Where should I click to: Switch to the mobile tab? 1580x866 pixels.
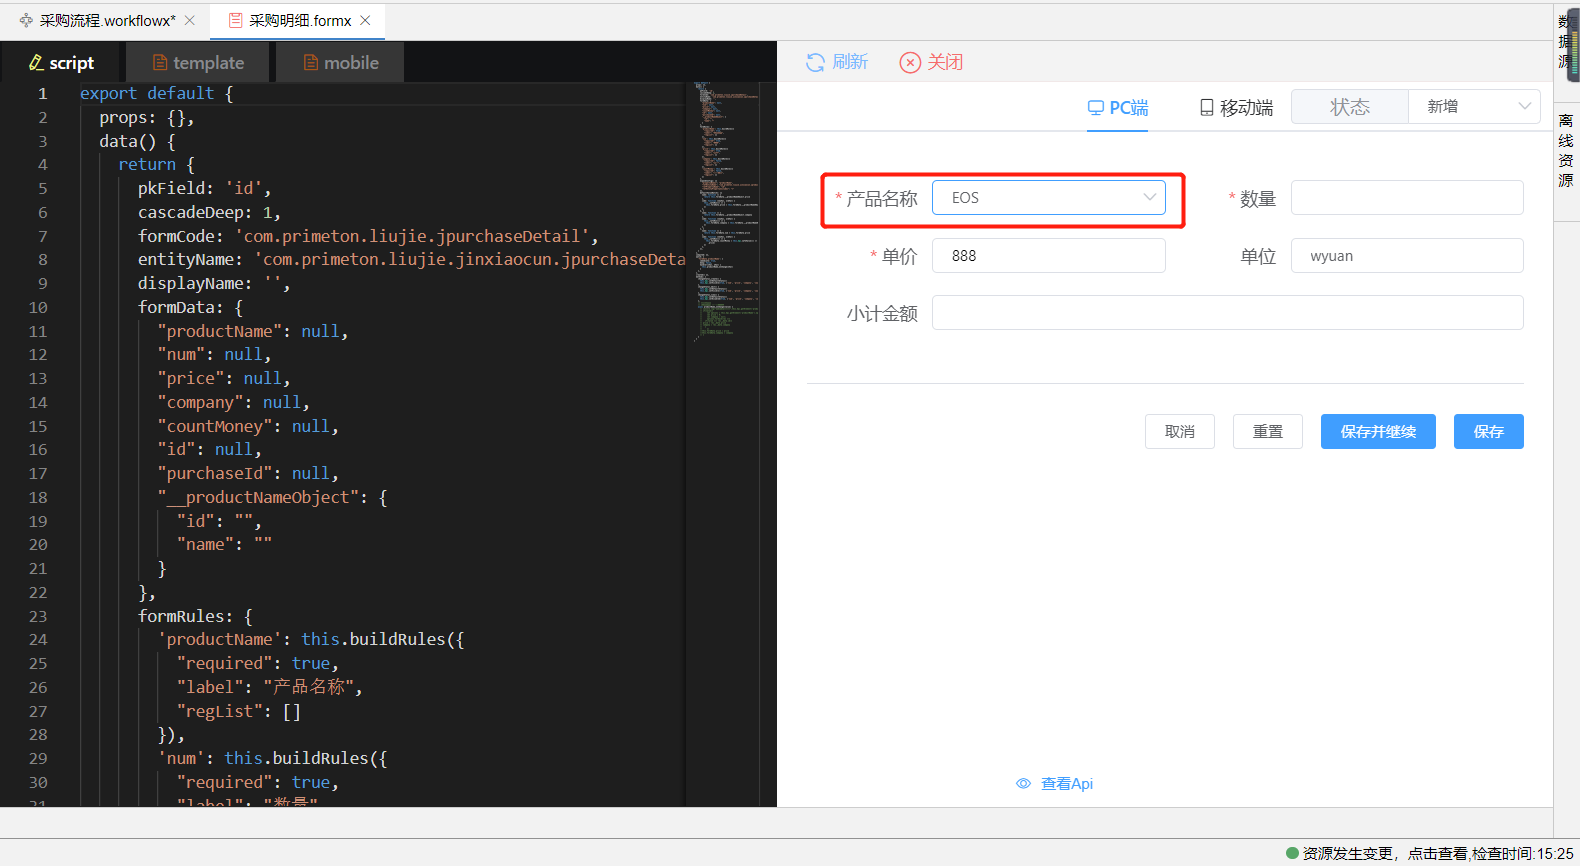341,63
